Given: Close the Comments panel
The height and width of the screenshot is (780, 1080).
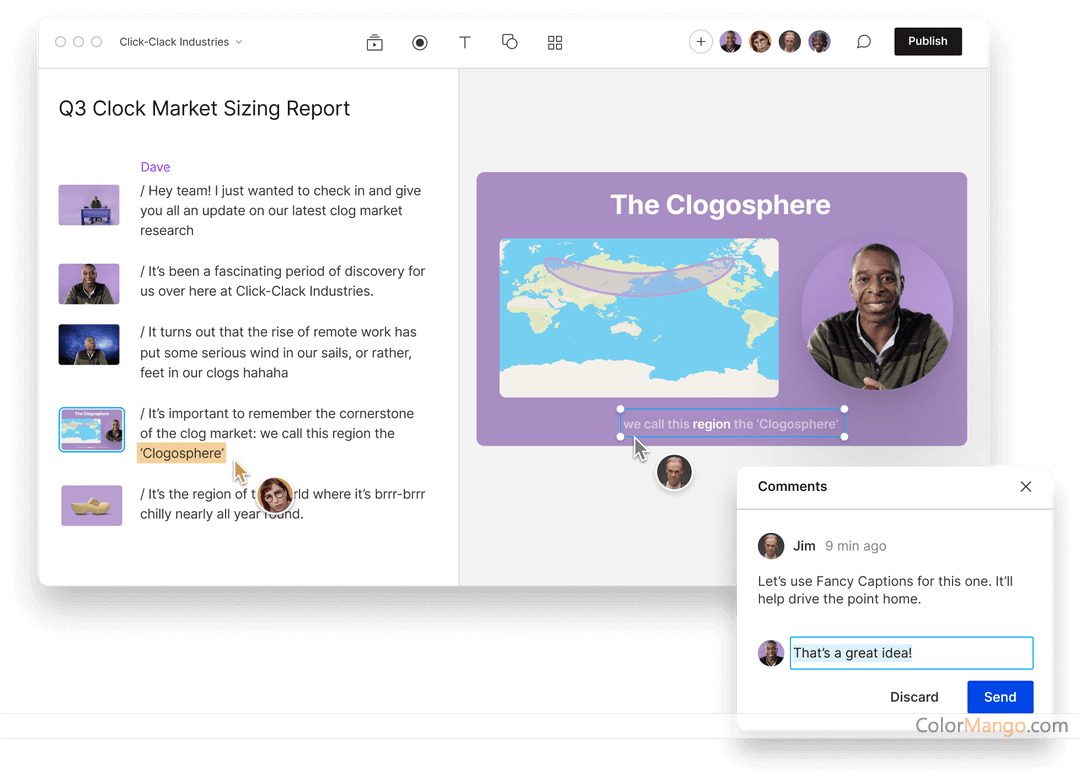Looking at the screenshot, I should pos(1025,487).
